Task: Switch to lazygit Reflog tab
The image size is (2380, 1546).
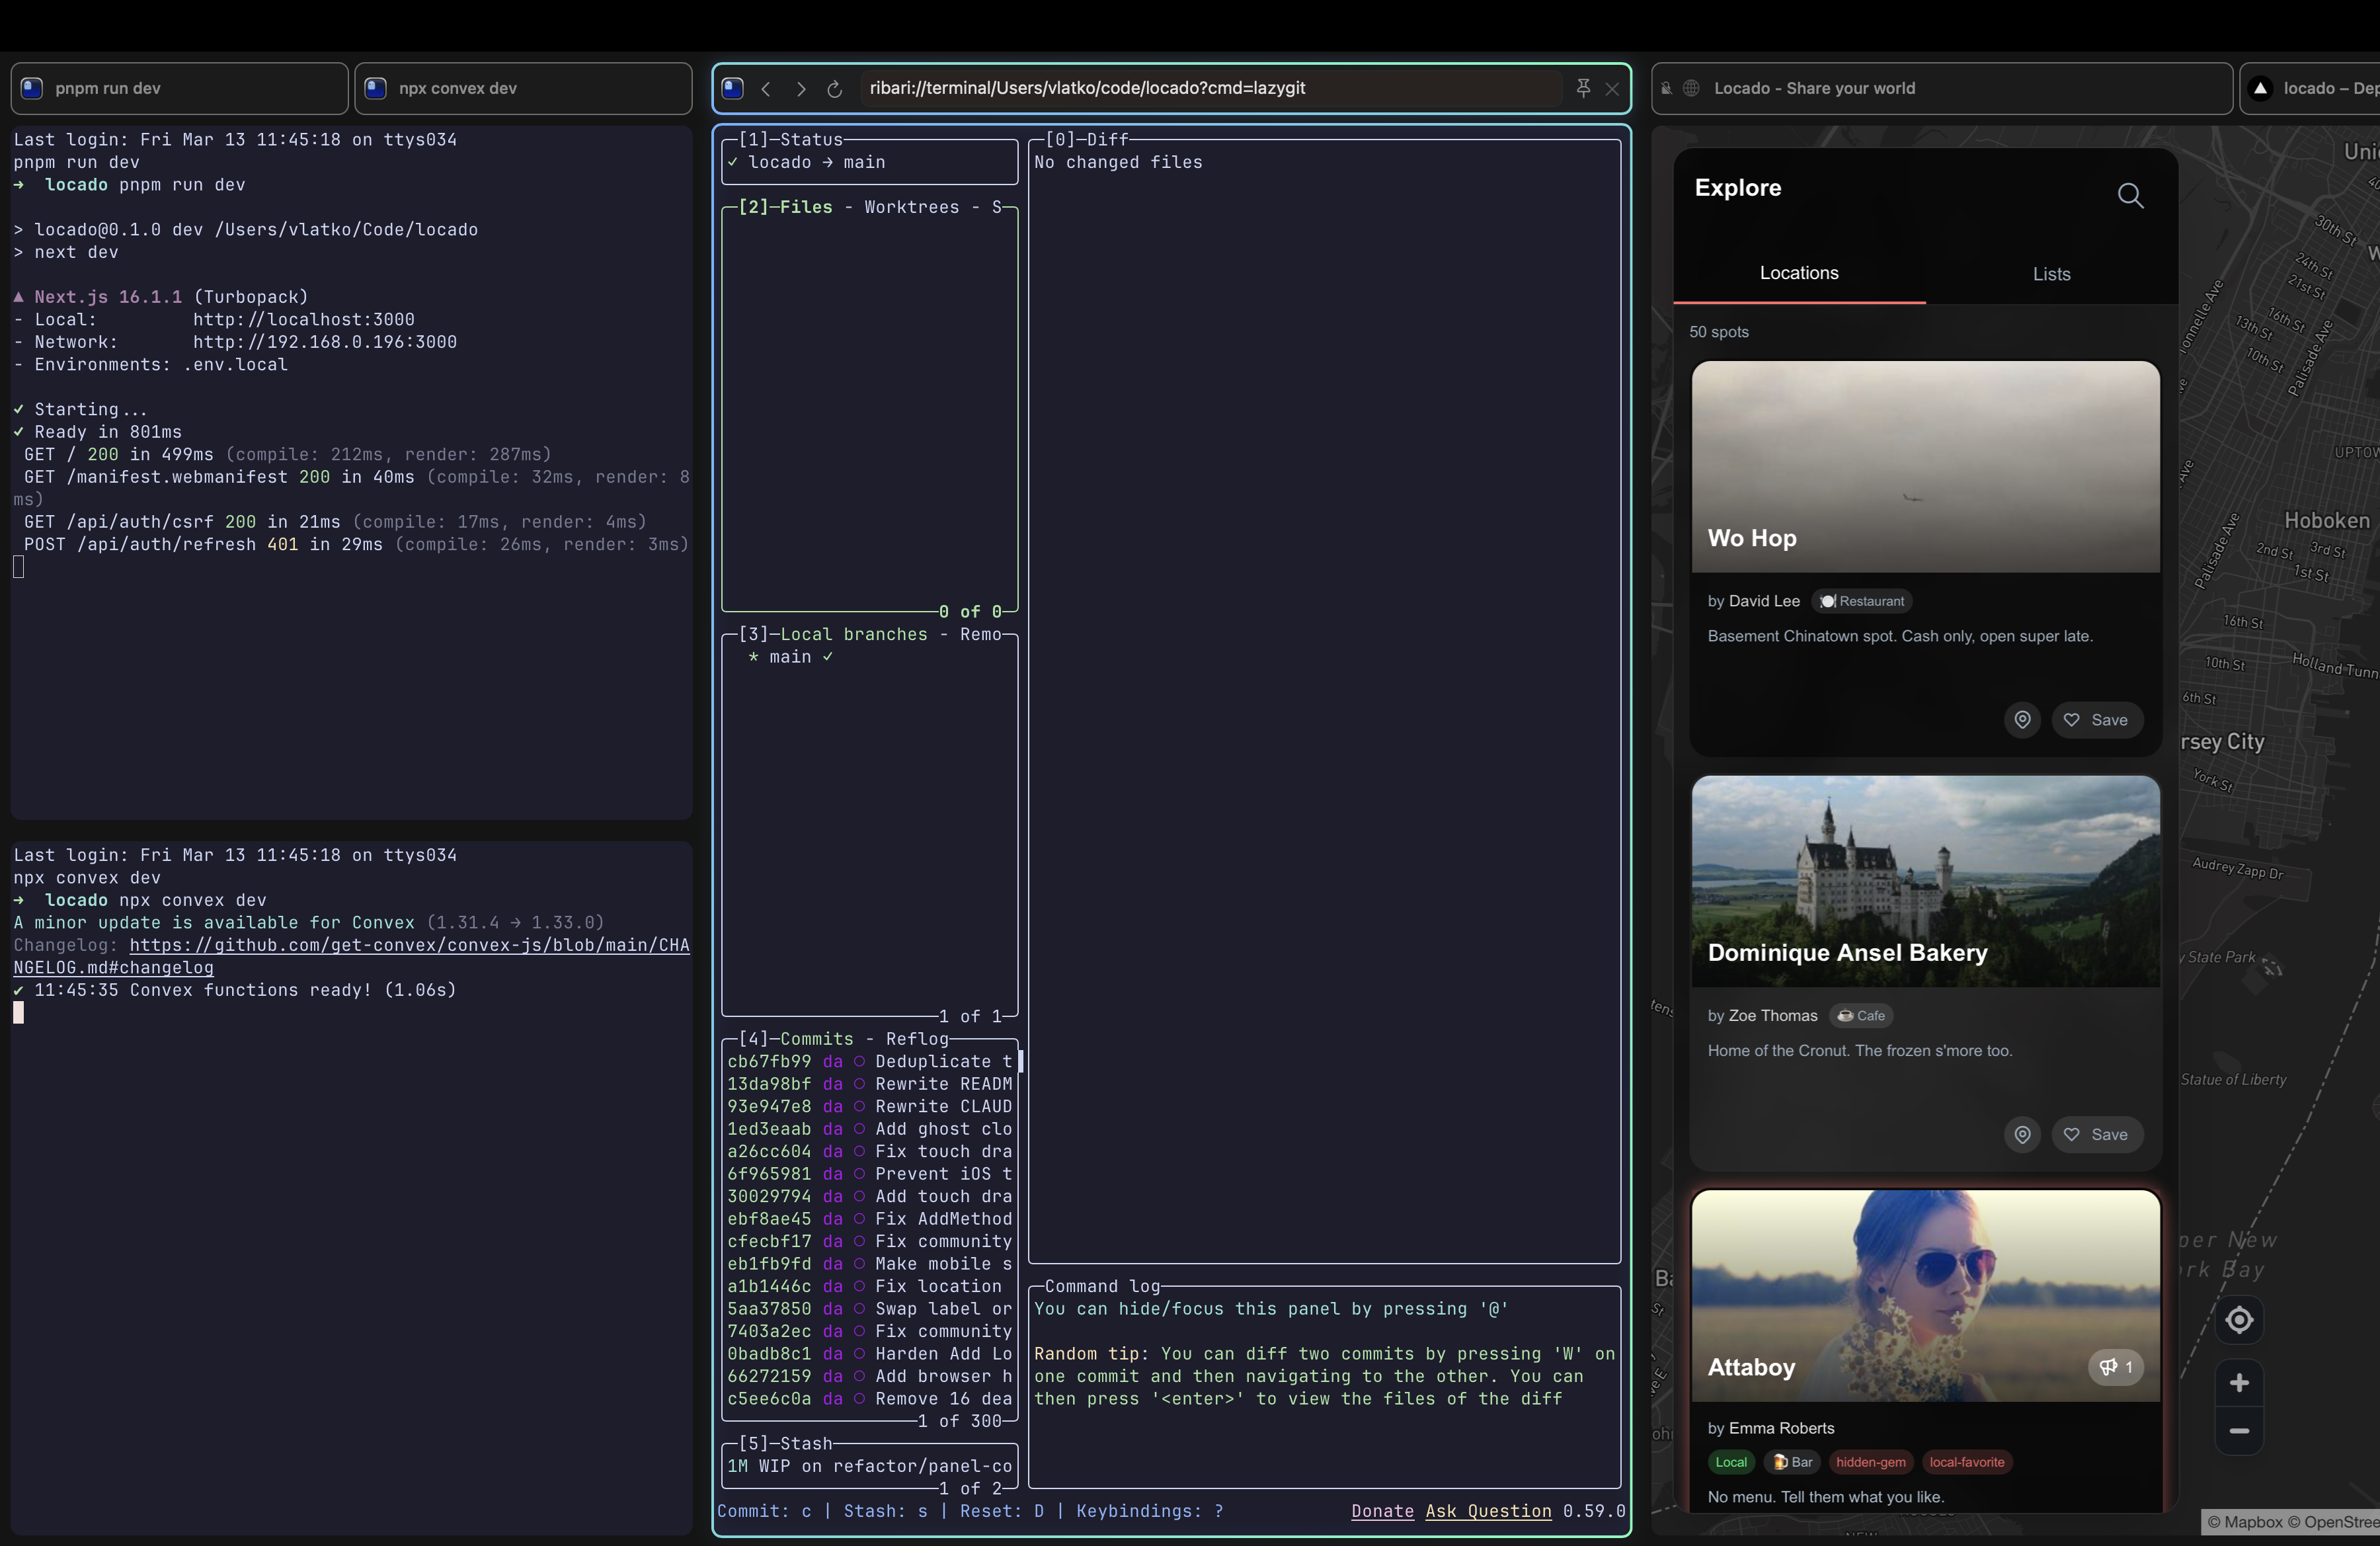Action: click(x=917, y=1039)
